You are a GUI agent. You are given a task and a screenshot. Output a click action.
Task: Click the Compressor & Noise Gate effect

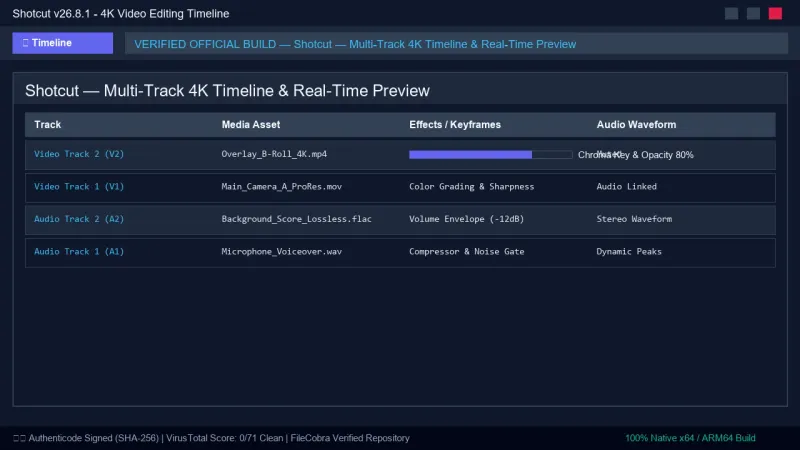[x=466, y=252]
